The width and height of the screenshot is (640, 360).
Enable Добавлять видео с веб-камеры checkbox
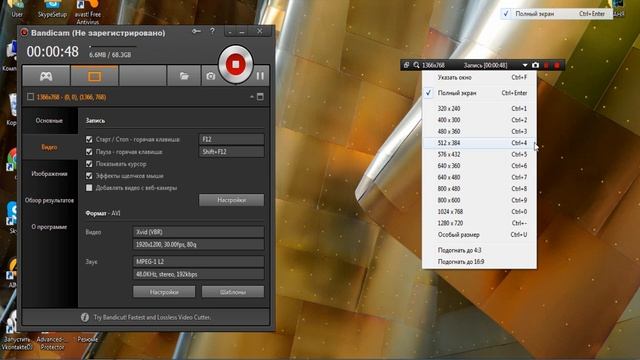click(89, 188)
